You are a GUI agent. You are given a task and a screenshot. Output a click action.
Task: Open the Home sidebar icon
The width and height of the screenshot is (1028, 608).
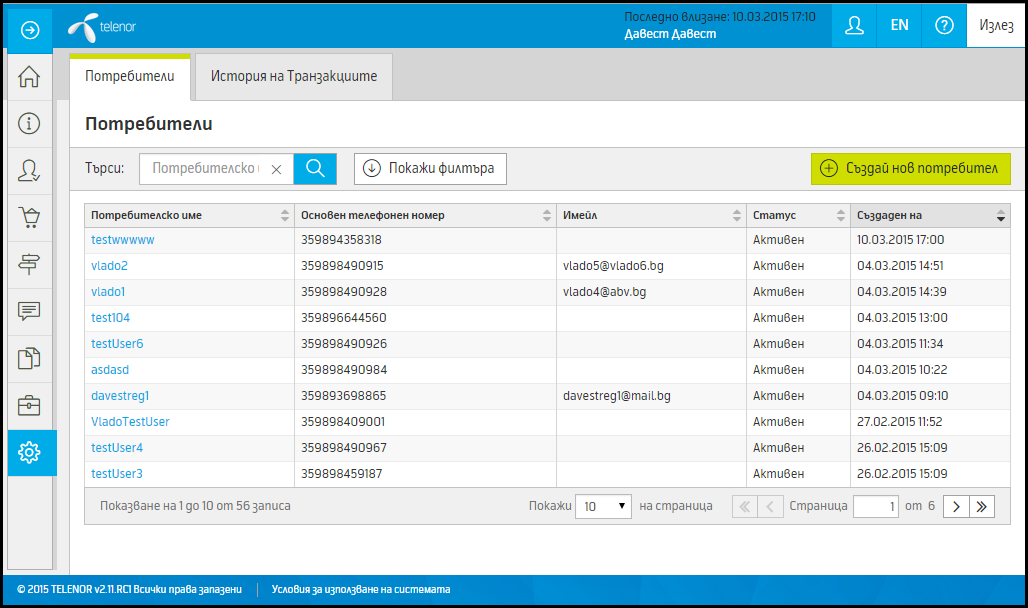(x=29, y=77)
